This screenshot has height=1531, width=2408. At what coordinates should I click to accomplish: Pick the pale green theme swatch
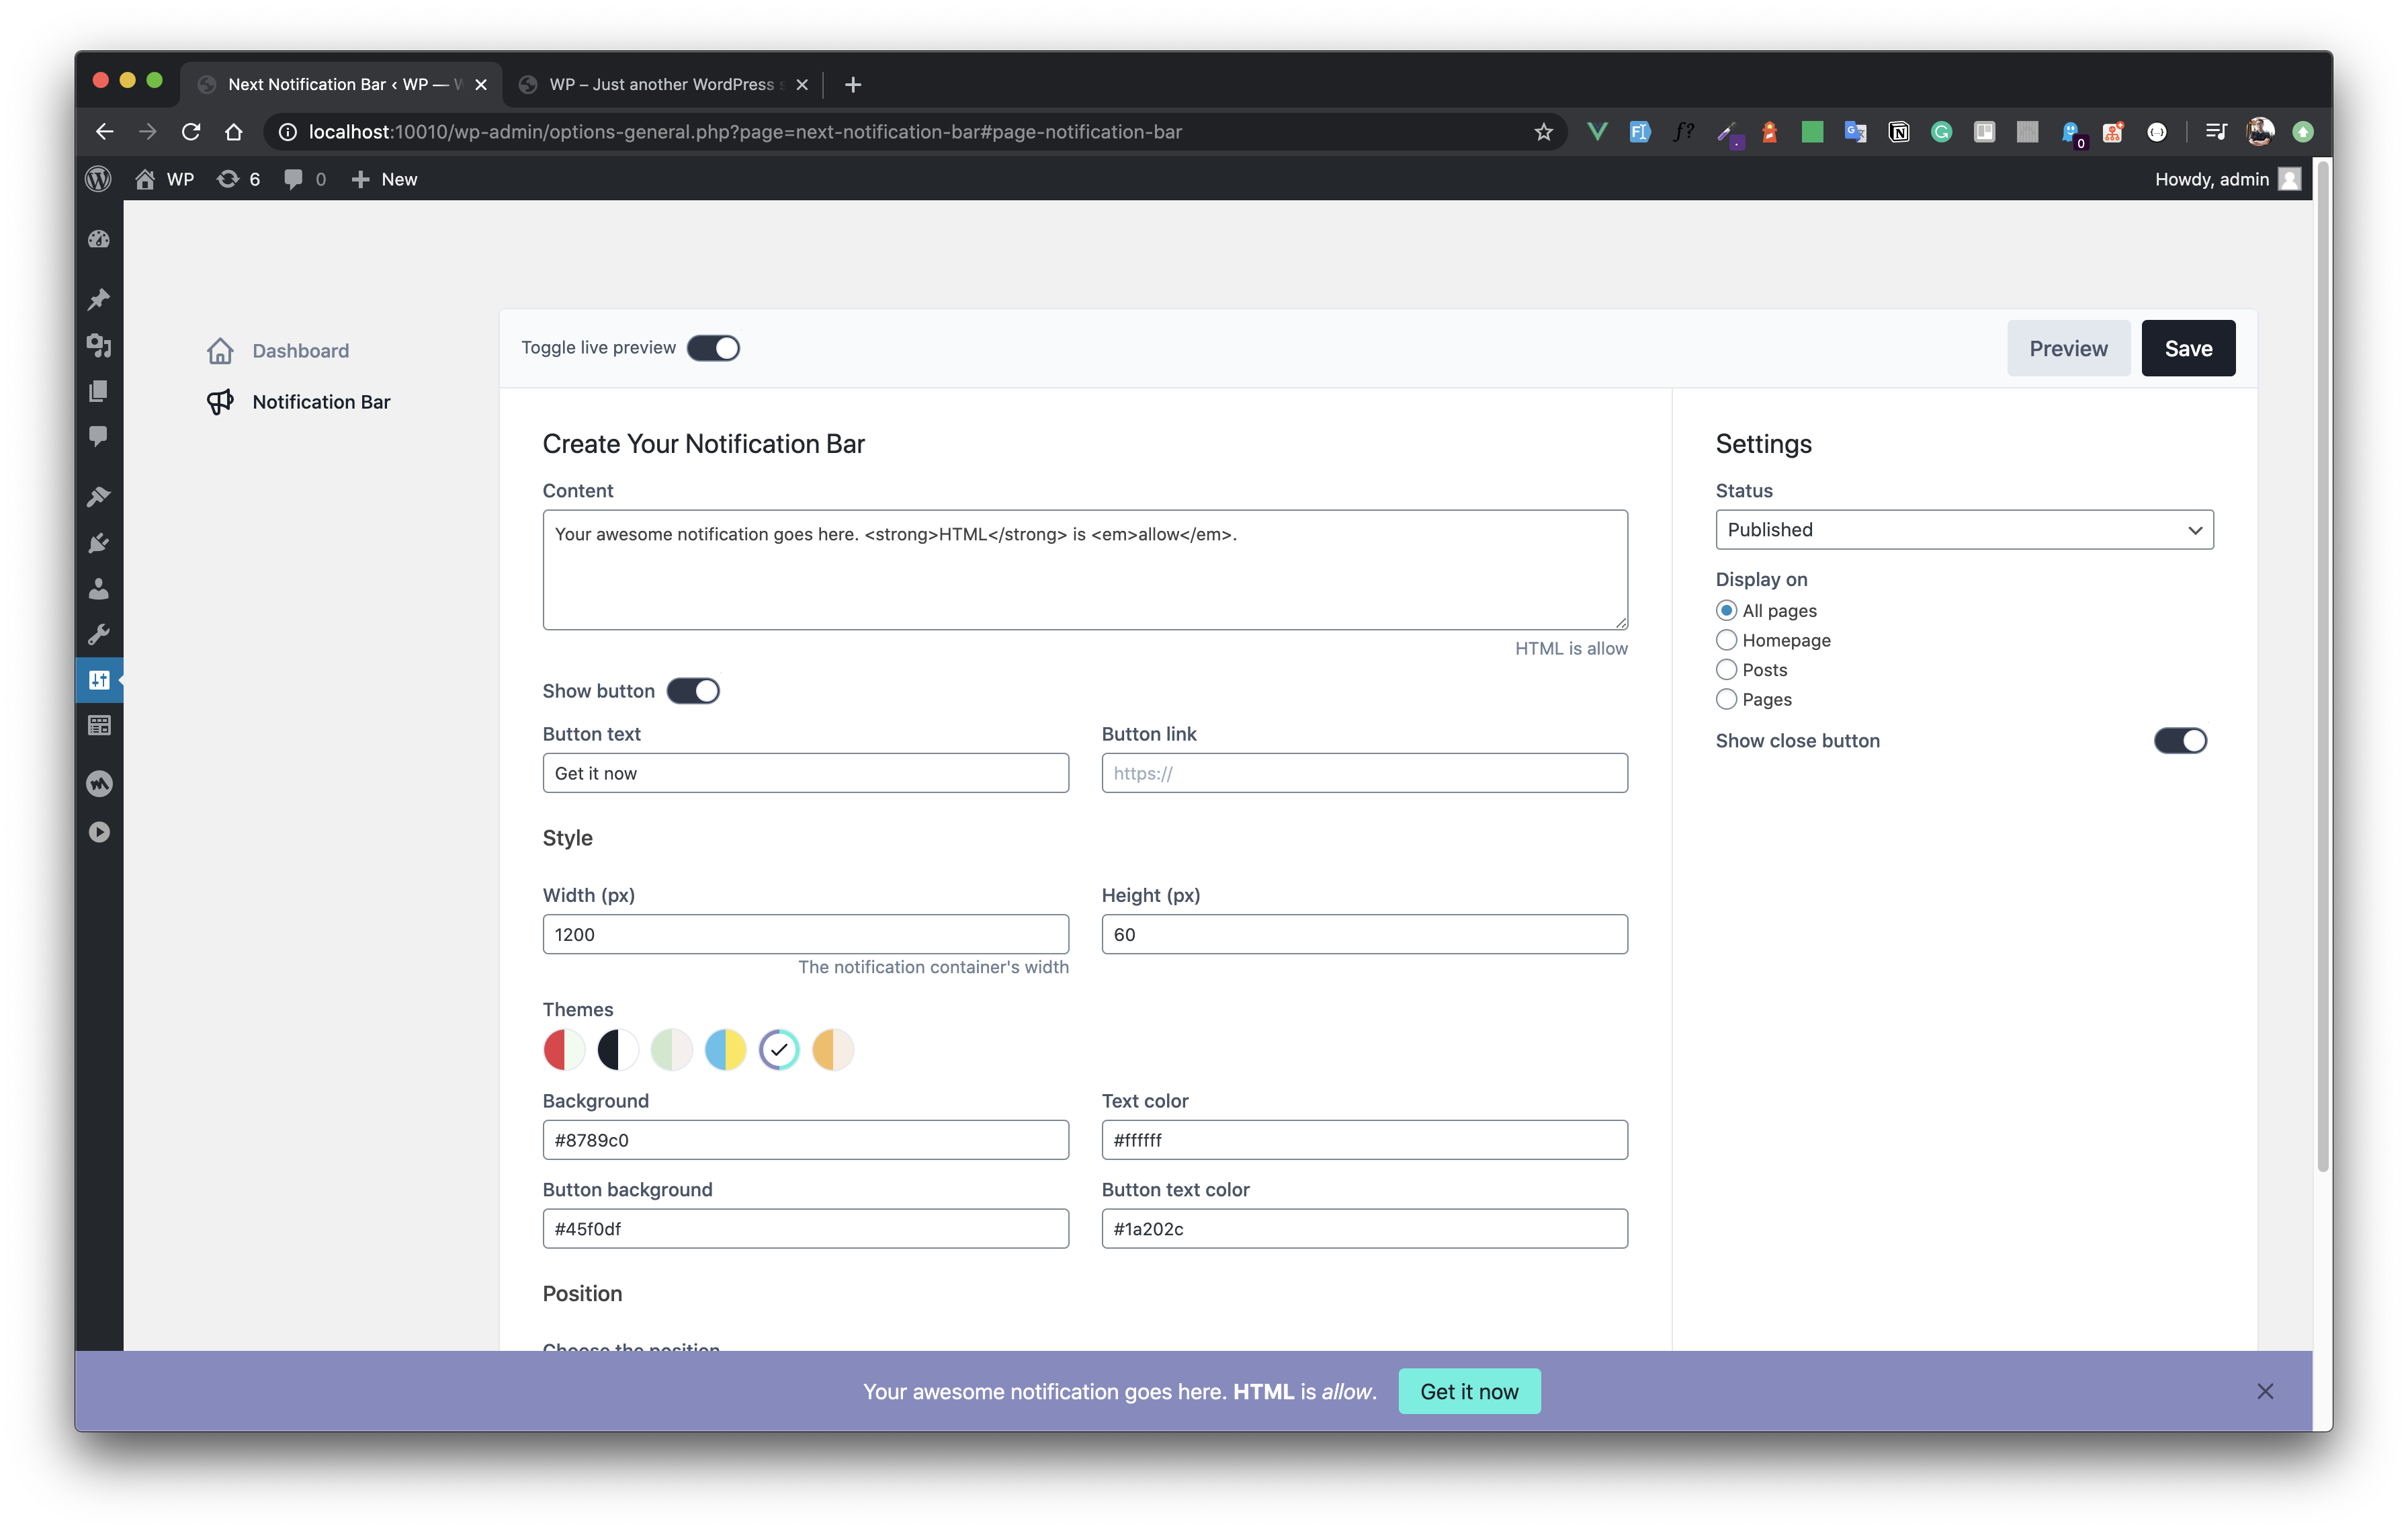coord(671,1050)
